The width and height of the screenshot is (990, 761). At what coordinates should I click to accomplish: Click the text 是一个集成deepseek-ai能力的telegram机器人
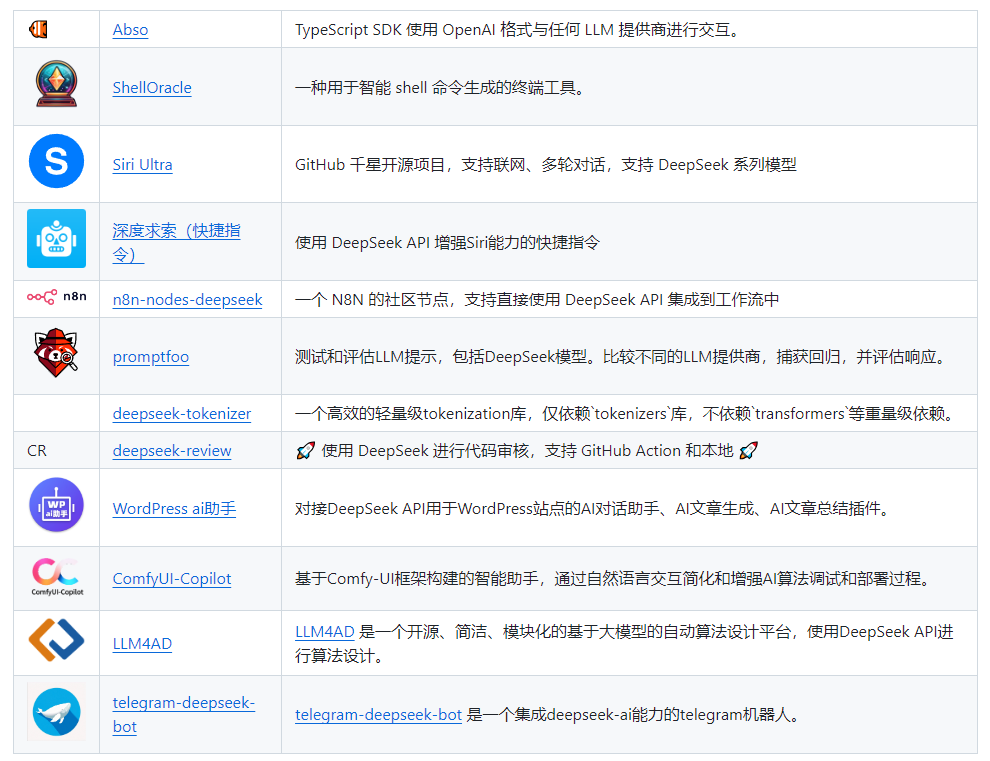click(635, 715)
